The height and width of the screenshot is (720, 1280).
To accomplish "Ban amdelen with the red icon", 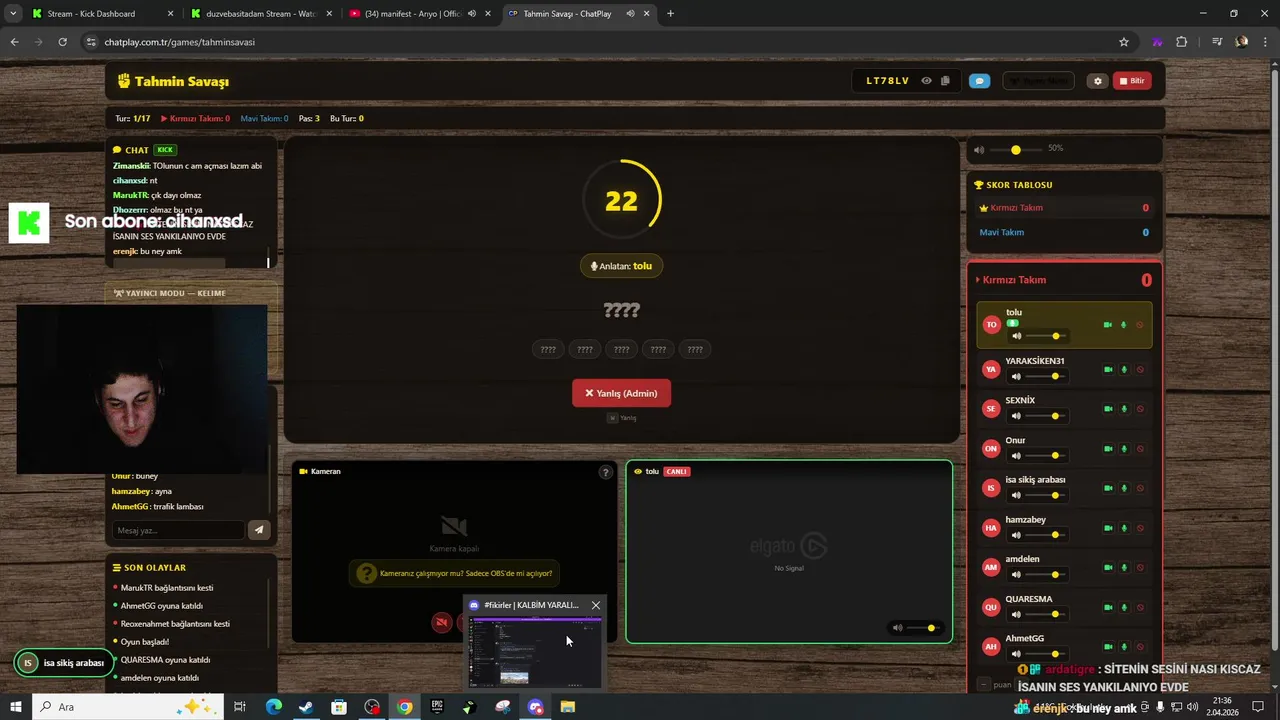I will tap(1140, 567).
